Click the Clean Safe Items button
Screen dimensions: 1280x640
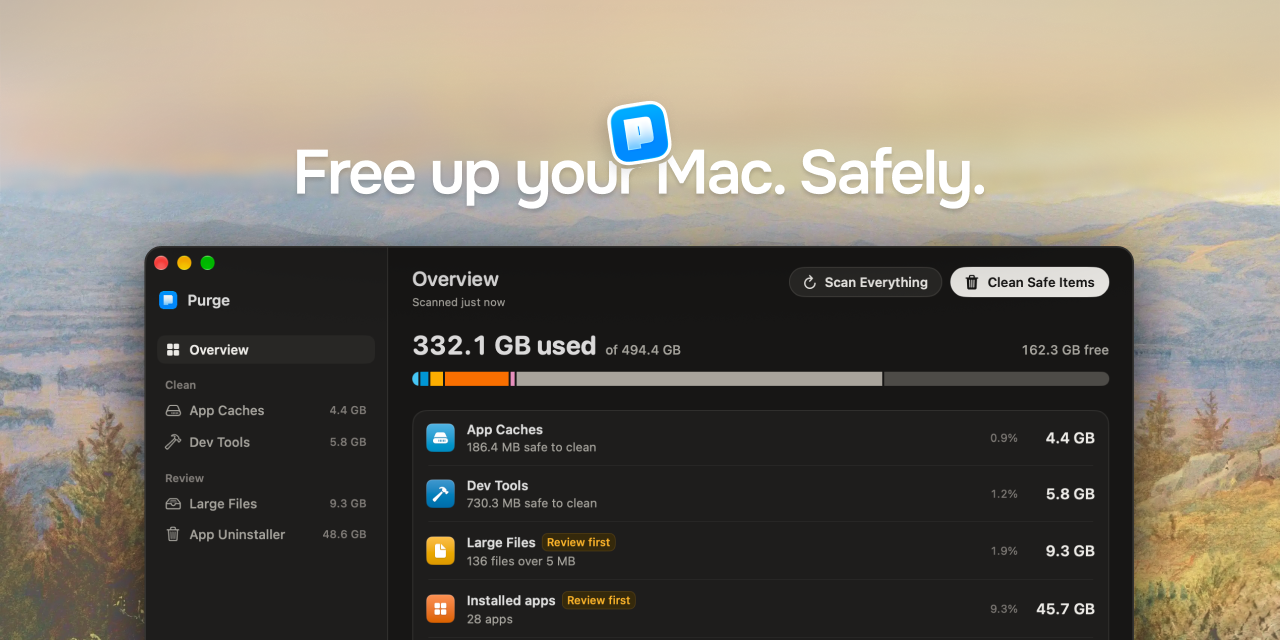pos(1029,282)
